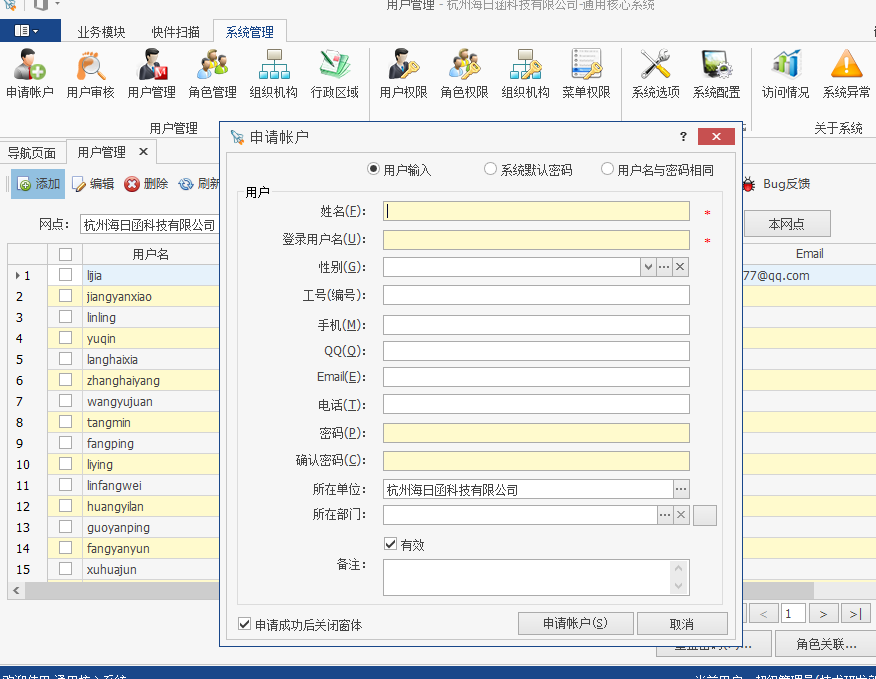
Task: Open 所在部门 ellipsis picker
Action: click(x=665, y=514)
